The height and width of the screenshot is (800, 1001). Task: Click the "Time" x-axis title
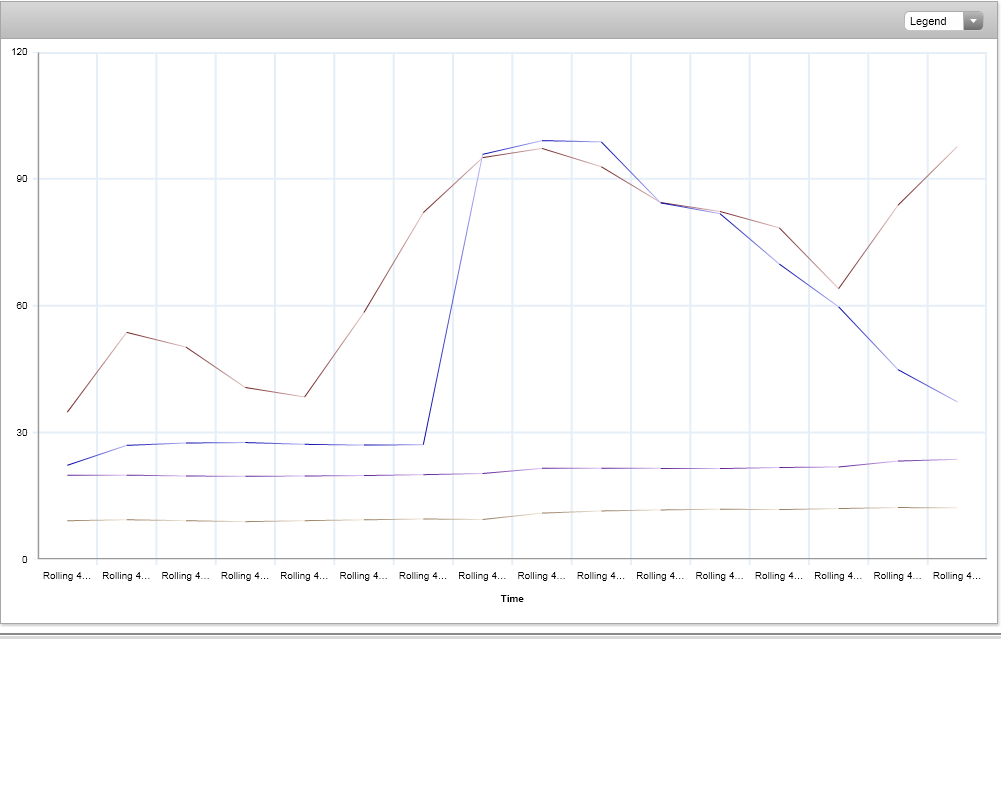point(512,599)
